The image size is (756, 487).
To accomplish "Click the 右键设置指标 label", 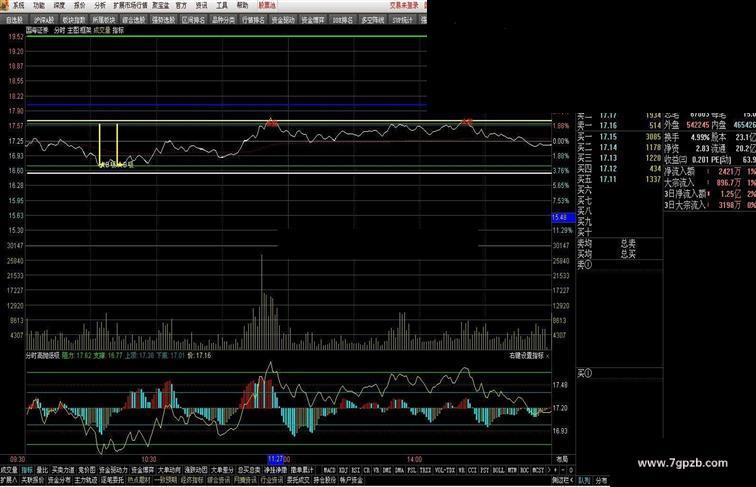I will (x=526, y=355).
